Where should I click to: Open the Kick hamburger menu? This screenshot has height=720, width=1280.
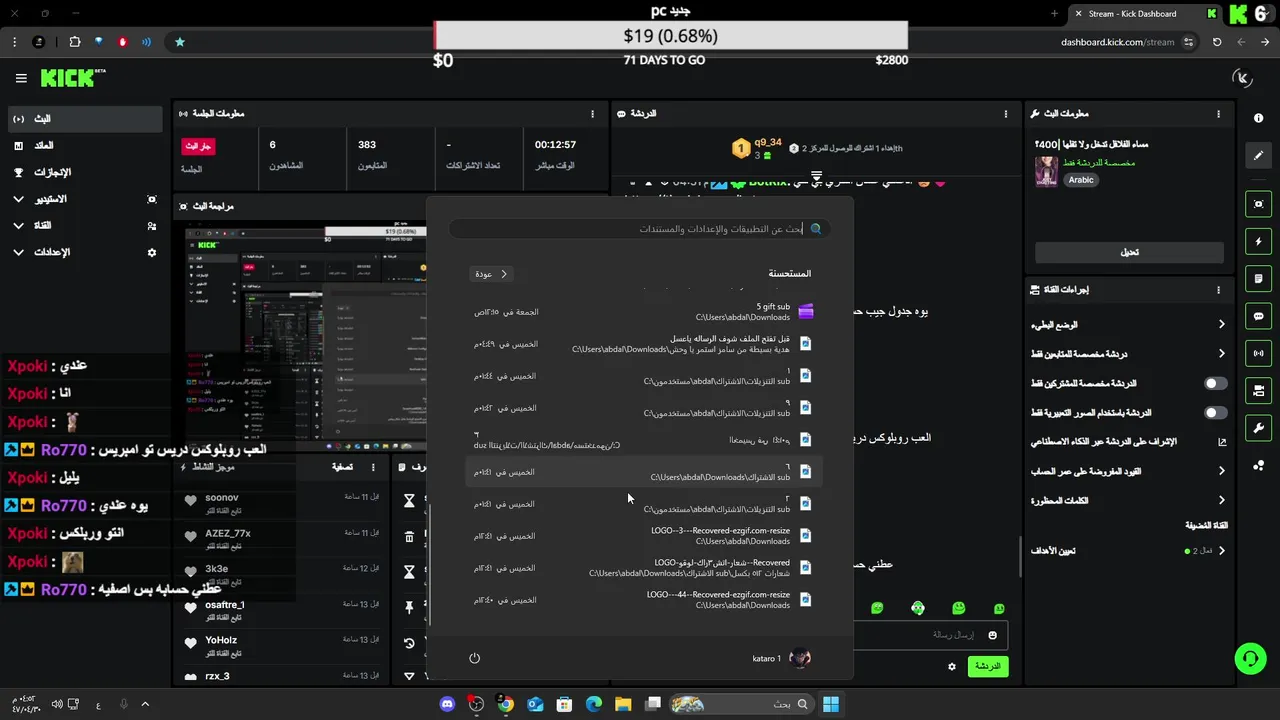tap(21, 78)
